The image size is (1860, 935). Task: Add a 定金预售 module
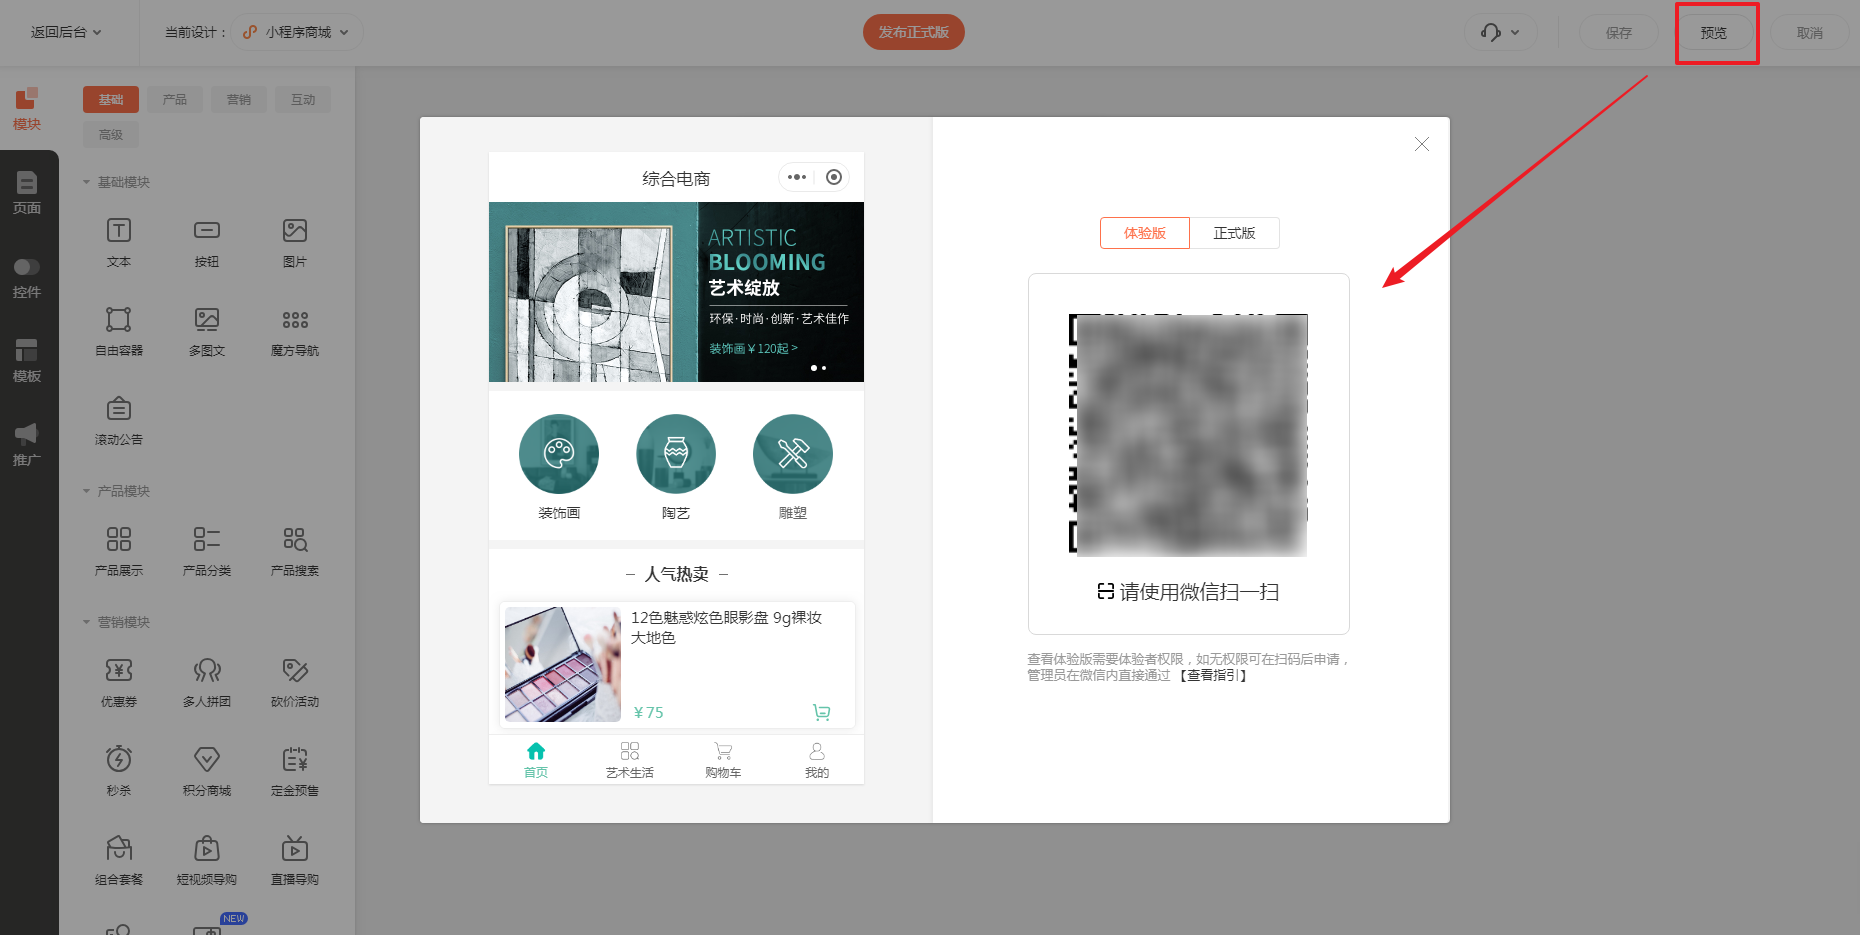pyautogui.click(x=295, y=771)
